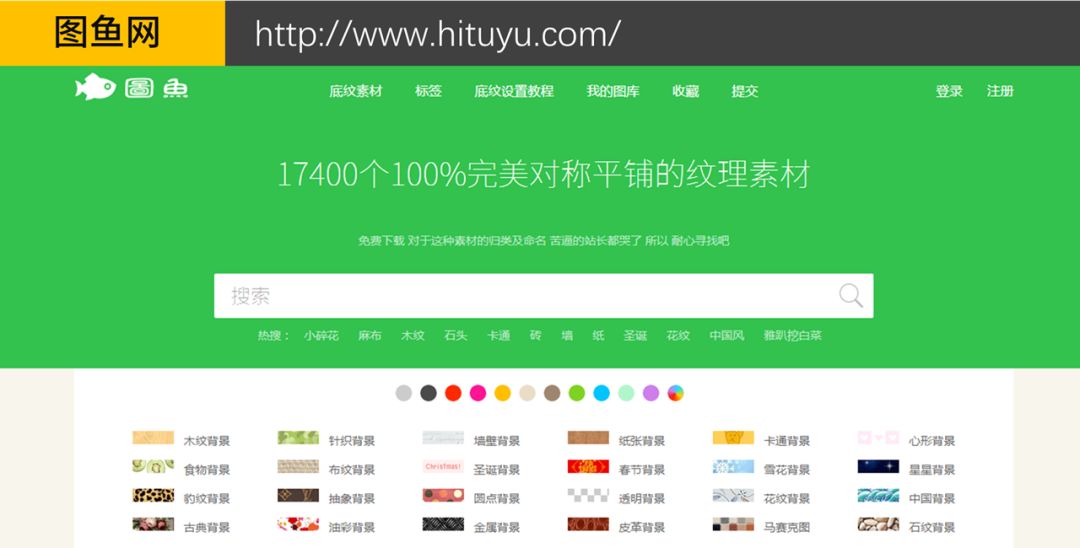
Task: Click the 中国背景 wave thumbnail
Action: click(878, 496)
